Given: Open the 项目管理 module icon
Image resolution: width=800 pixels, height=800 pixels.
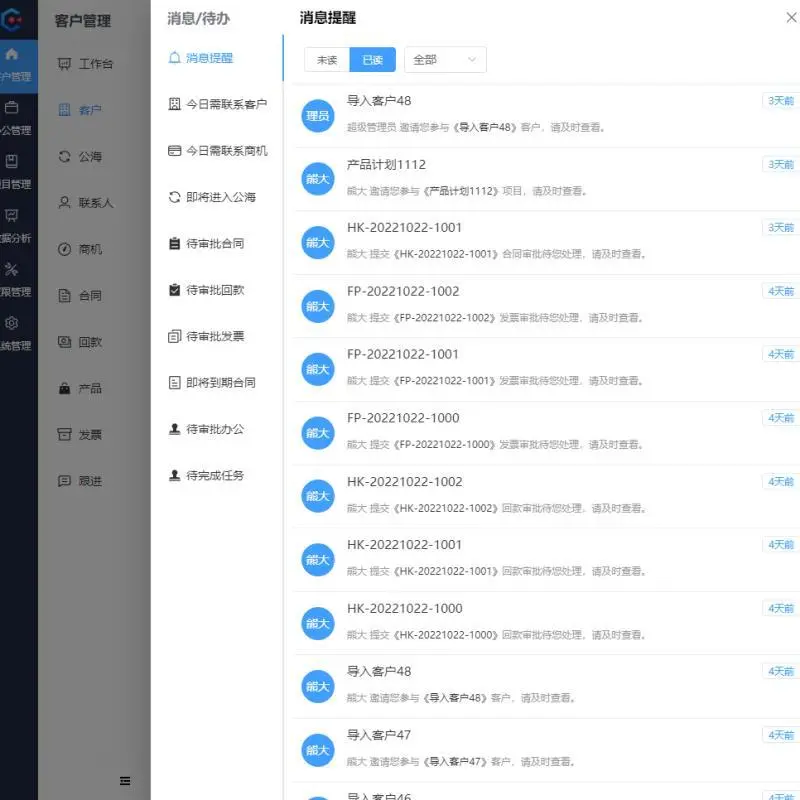Looking at the screenshot, I should pyautogui.click(x=13, y=161).
